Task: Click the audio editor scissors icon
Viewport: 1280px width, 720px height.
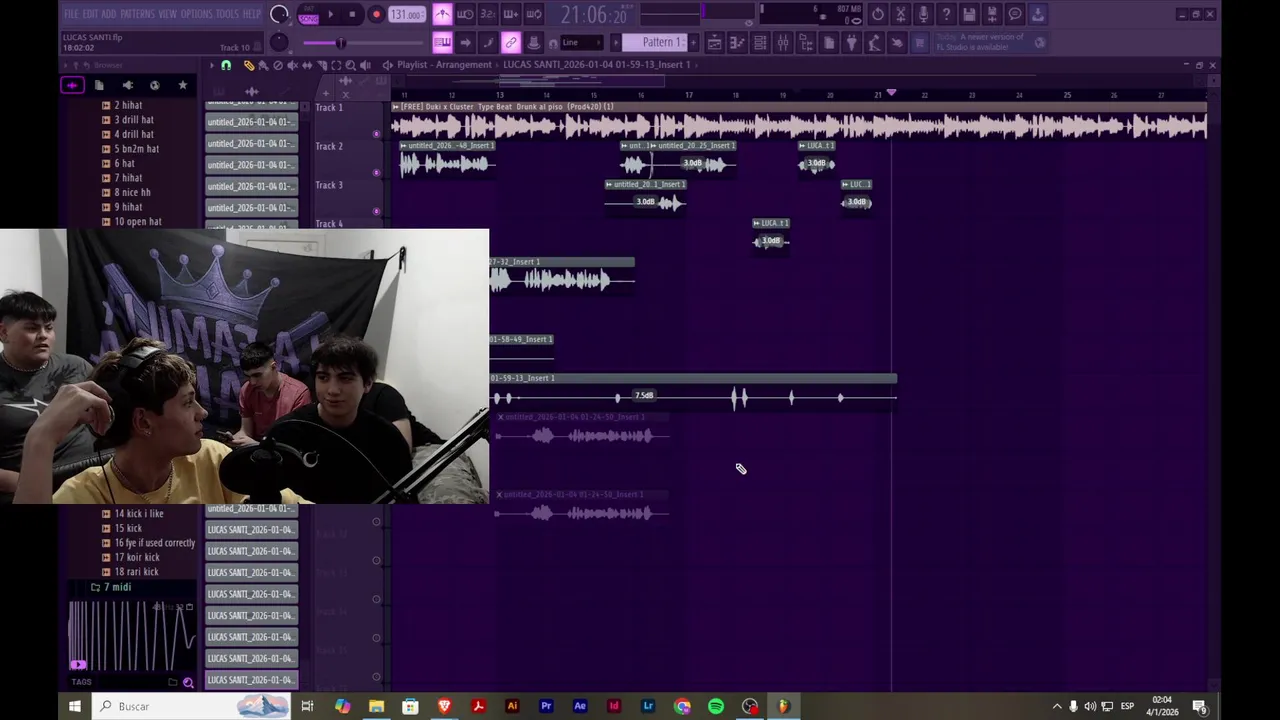Action: 900,14
